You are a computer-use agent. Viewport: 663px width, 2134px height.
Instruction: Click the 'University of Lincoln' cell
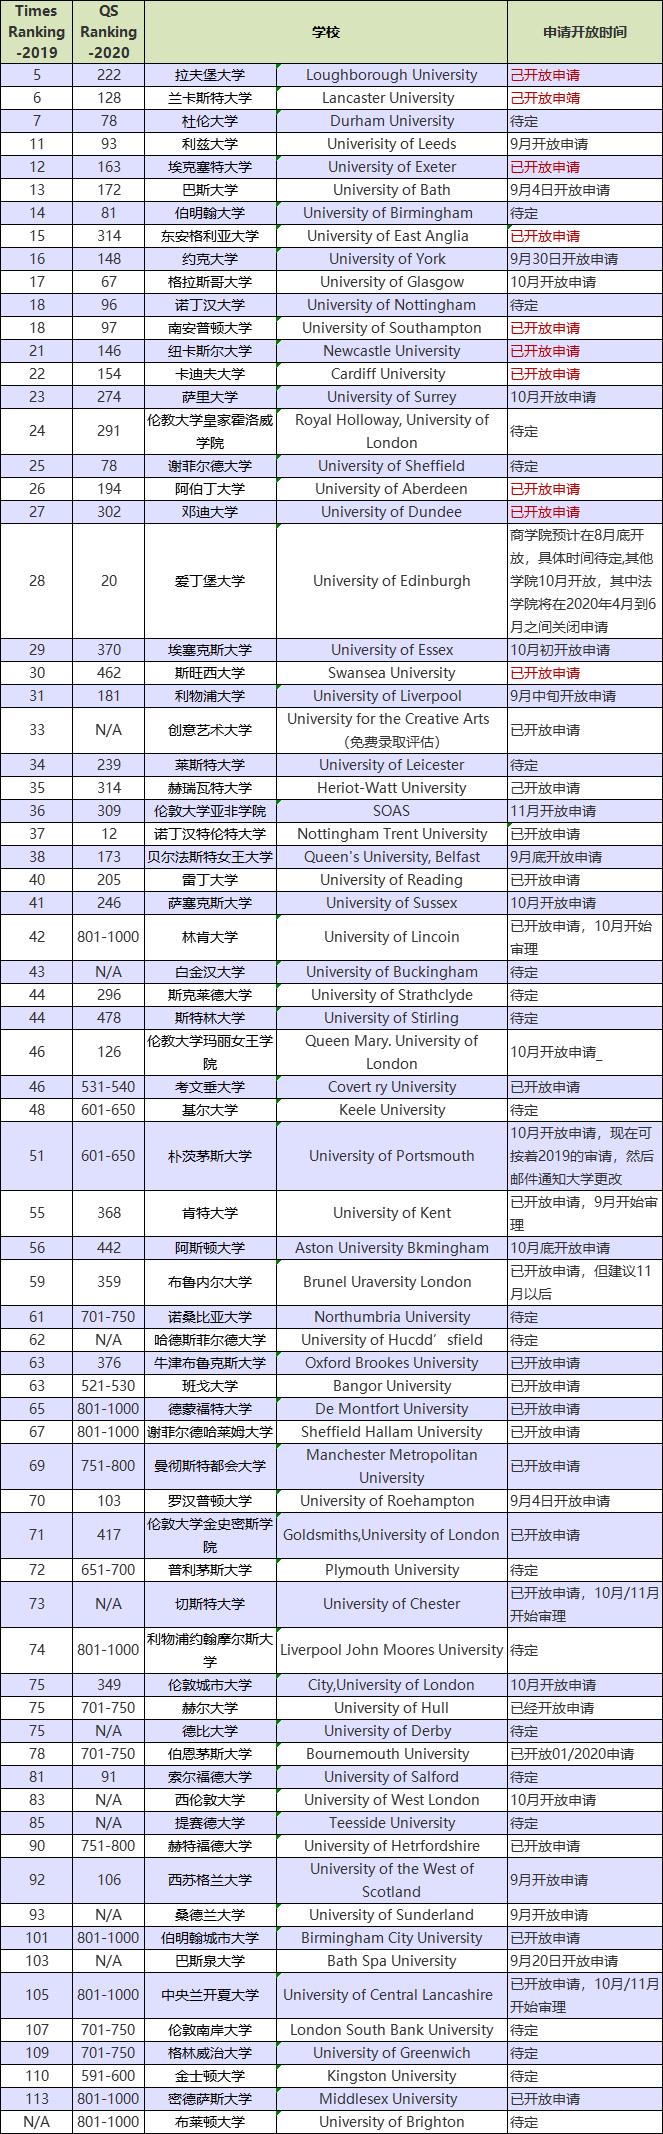point(392,937)
